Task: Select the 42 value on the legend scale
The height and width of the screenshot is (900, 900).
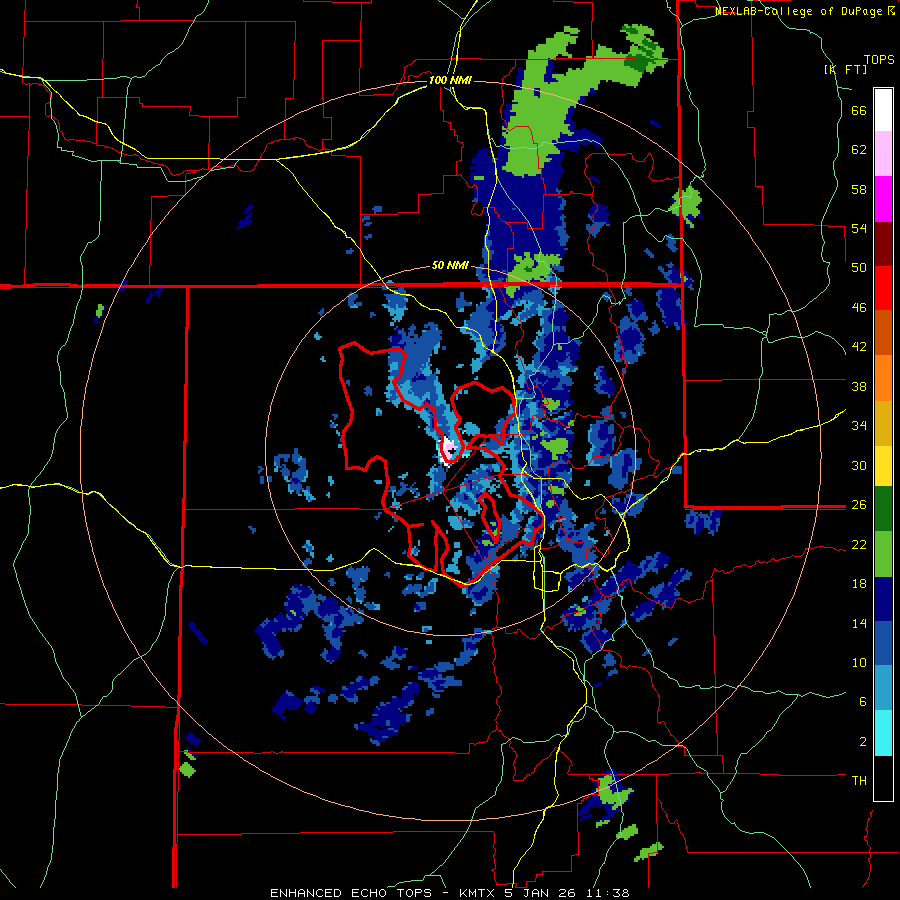Action: pos(859,347)
